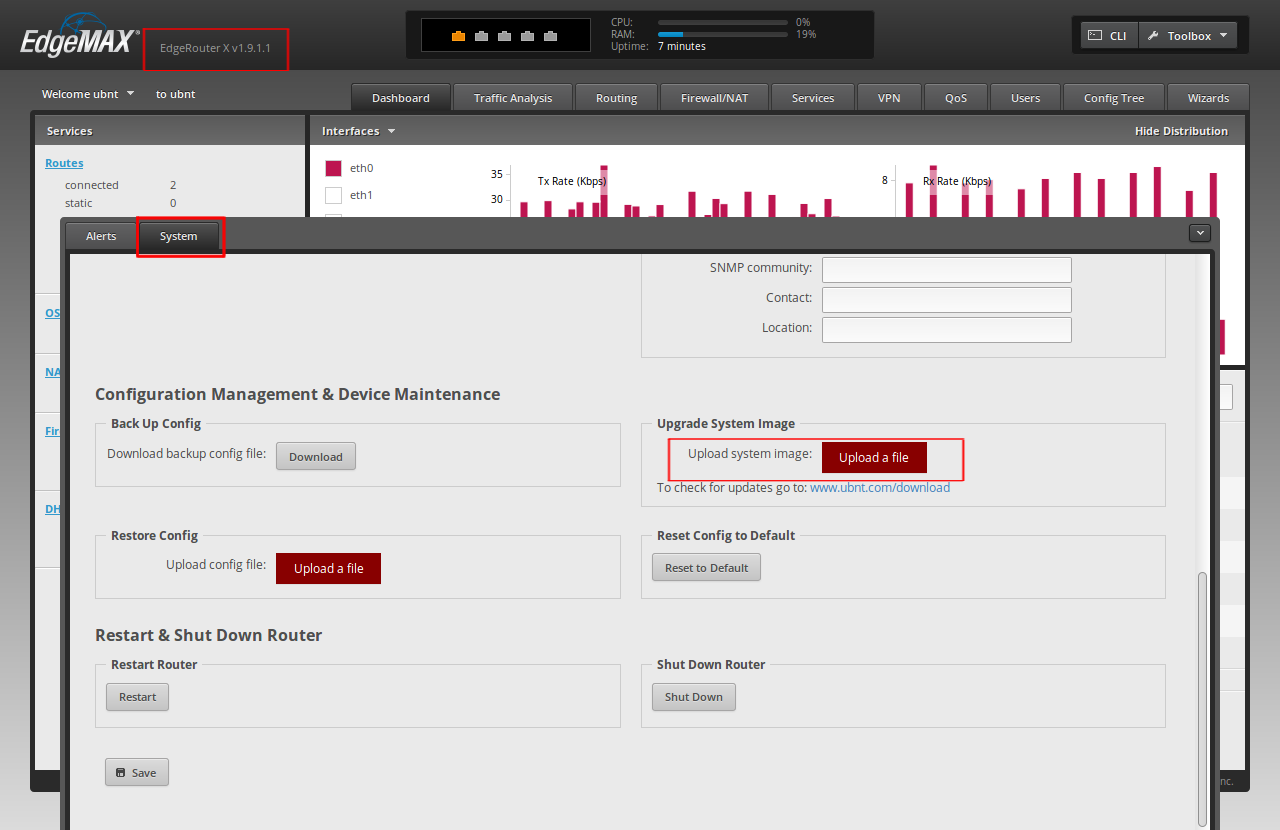The width and height of the screenshot is (1280, 830).
Task: Click the System panel vertical scrollbar
Action: [1202, 700]
